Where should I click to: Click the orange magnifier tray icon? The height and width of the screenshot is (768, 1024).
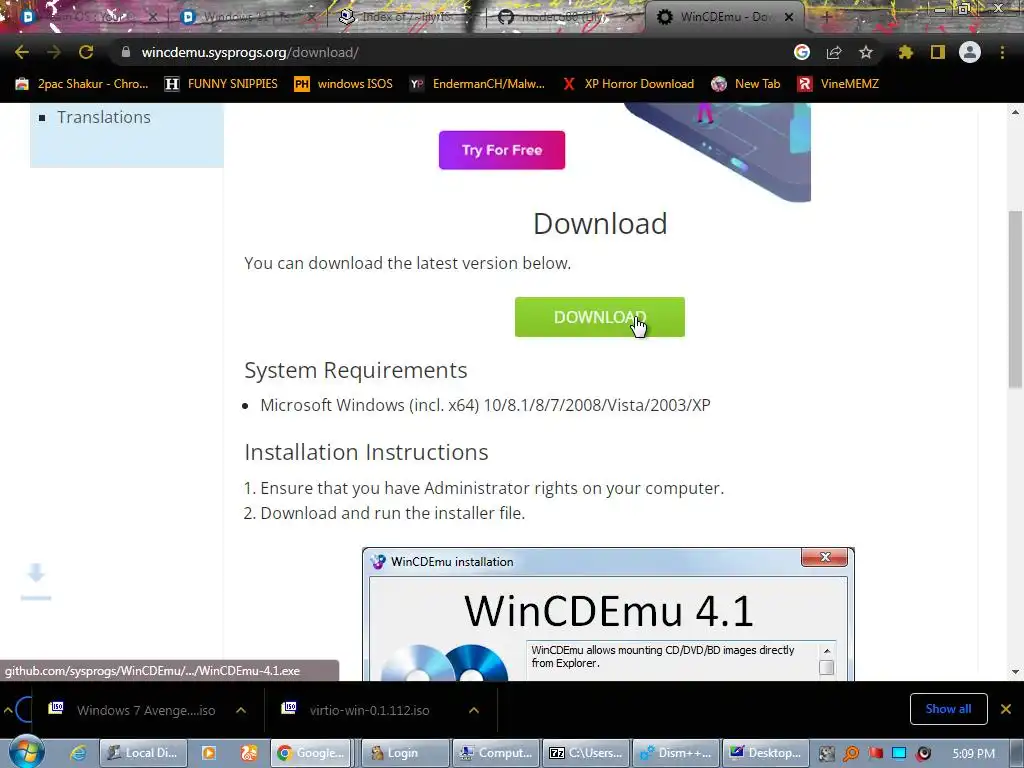point(851,754)
